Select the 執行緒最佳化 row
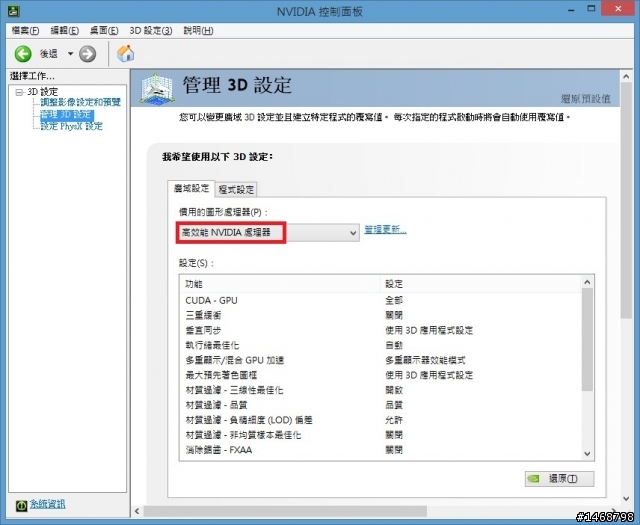 [x=380, y=345]
